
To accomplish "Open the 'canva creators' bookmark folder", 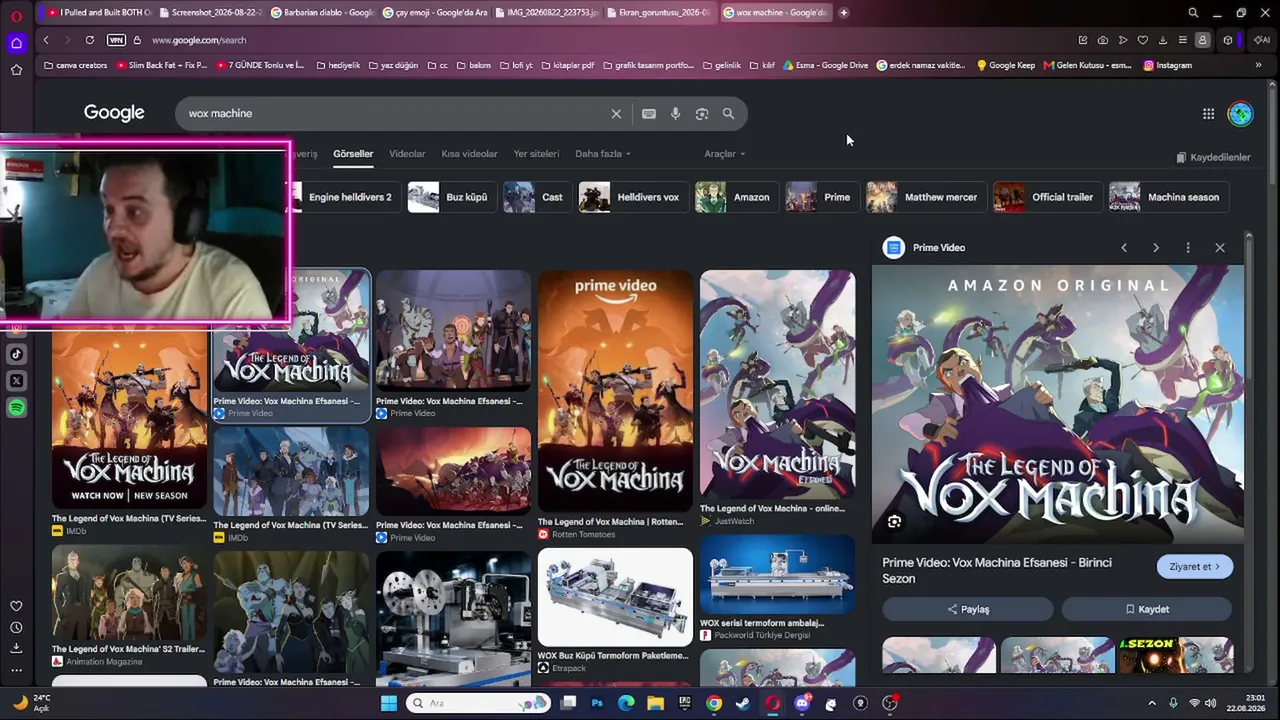I will [75, 65].
